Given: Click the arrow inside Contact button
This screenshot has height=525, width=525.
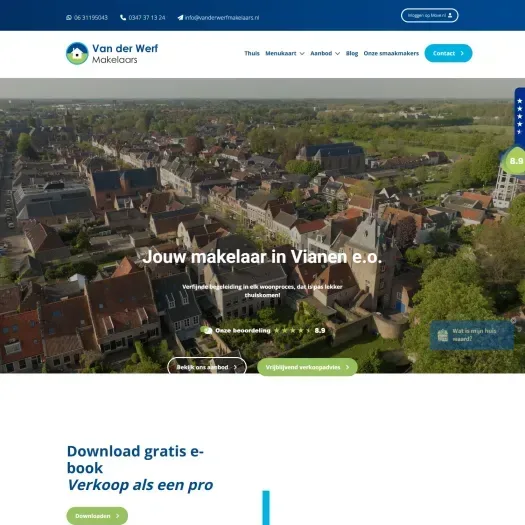Looking at the screenshot, I should [x=462, y=53].
